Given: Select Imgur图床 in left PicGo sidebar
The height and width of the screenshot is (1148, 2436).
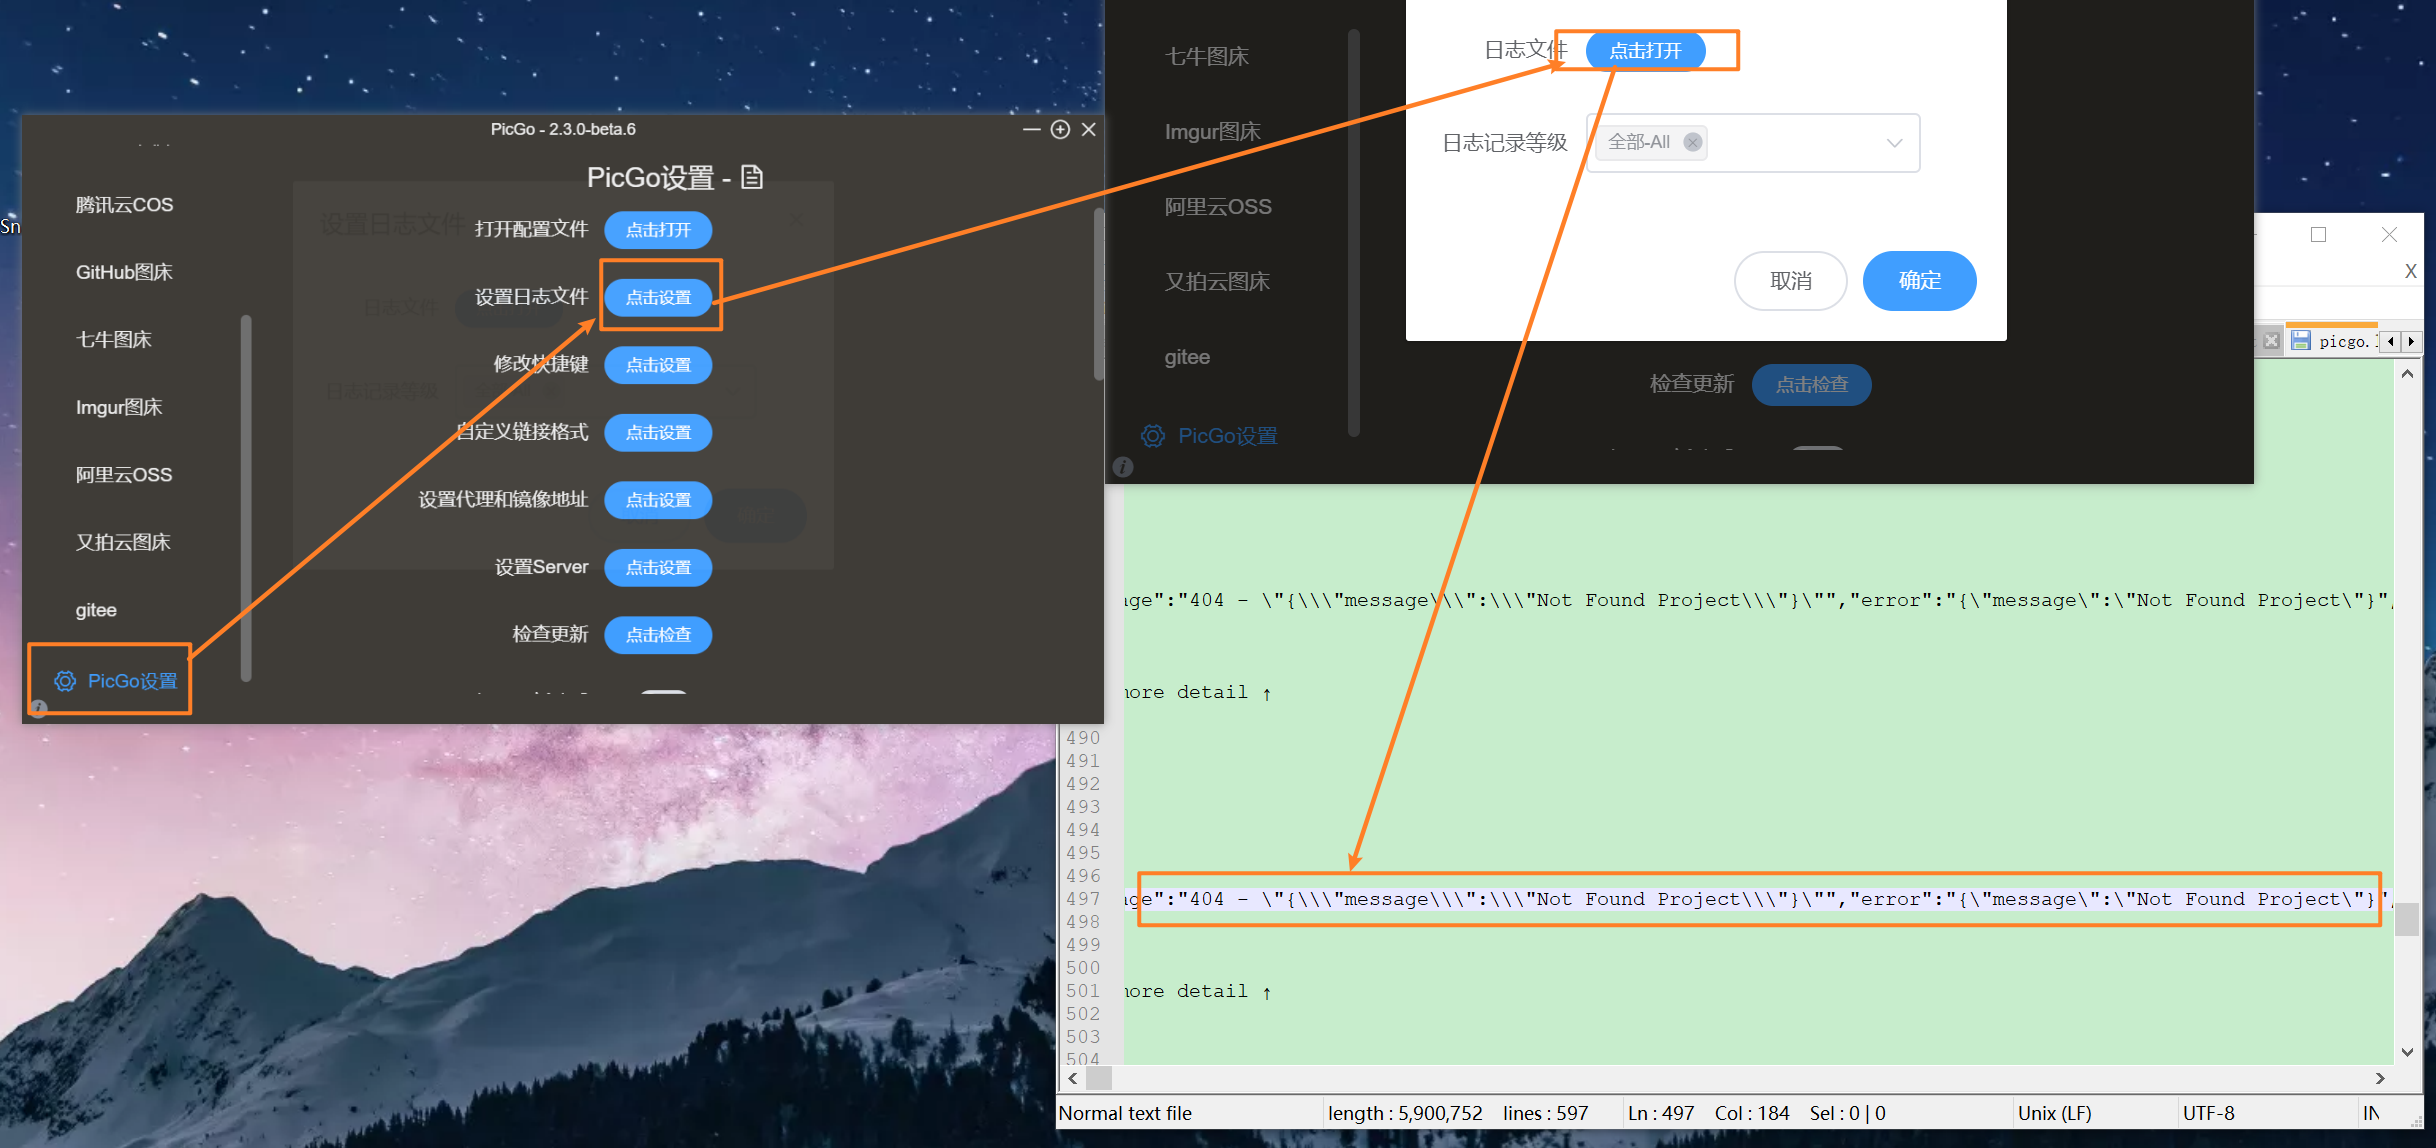Looking at the screenshot, I should point(119,407).
